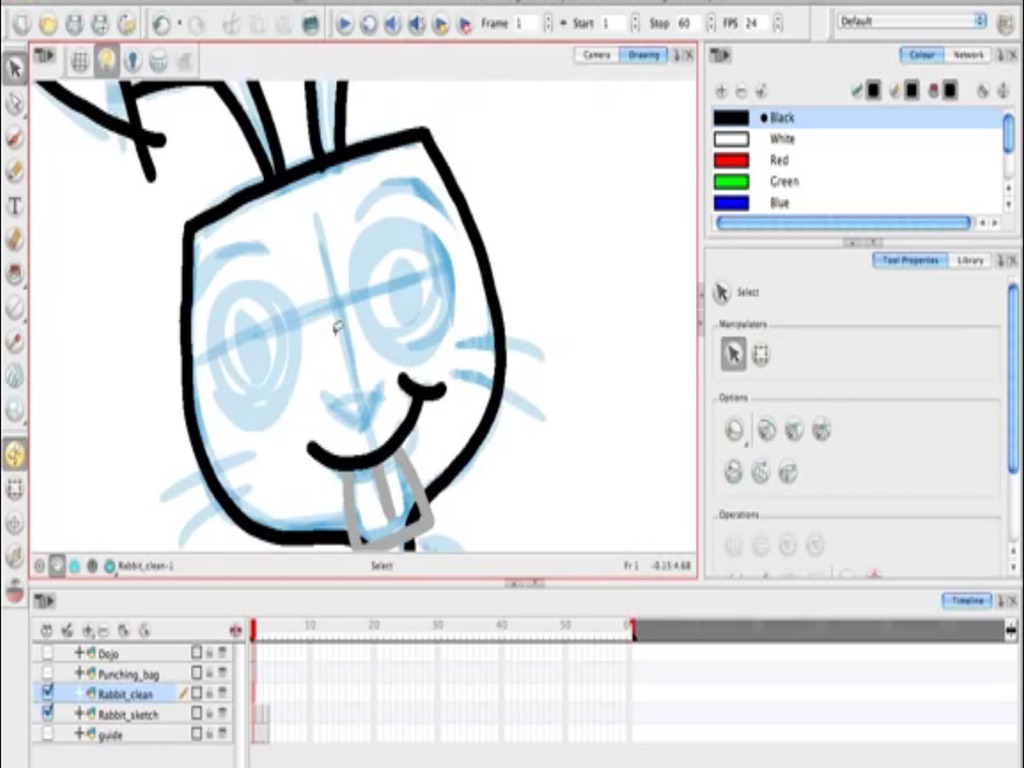This screenshot has width=1024, height=768.
Task: Select the Tool Properties tab
Action: tap(910, 261)
